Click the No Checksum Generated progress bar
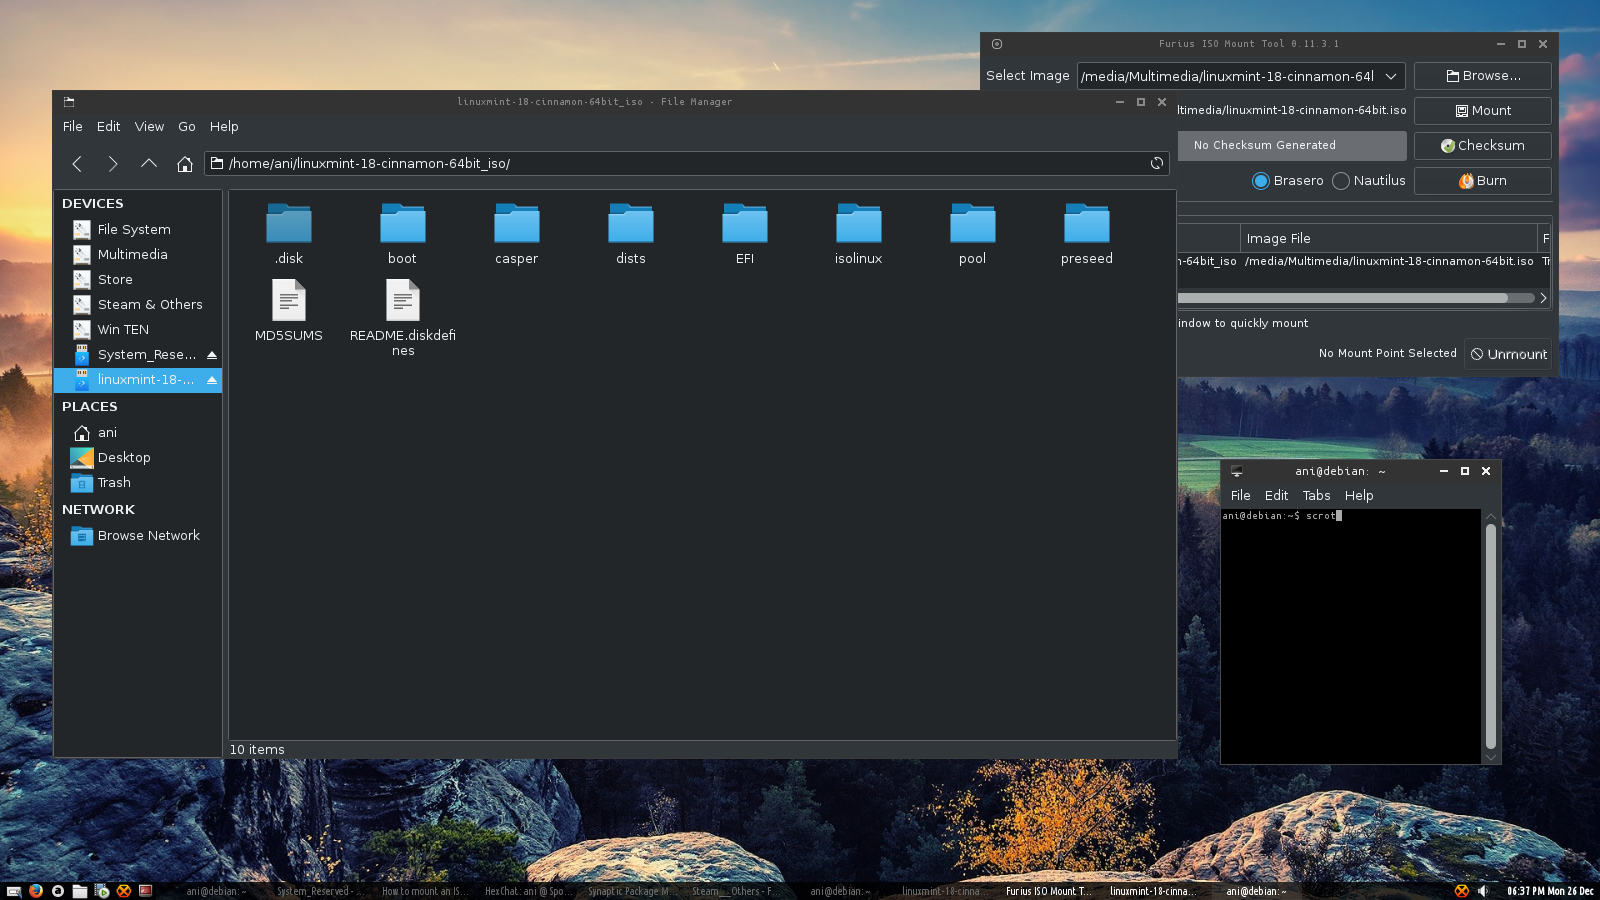 [x=1292, y=146]
